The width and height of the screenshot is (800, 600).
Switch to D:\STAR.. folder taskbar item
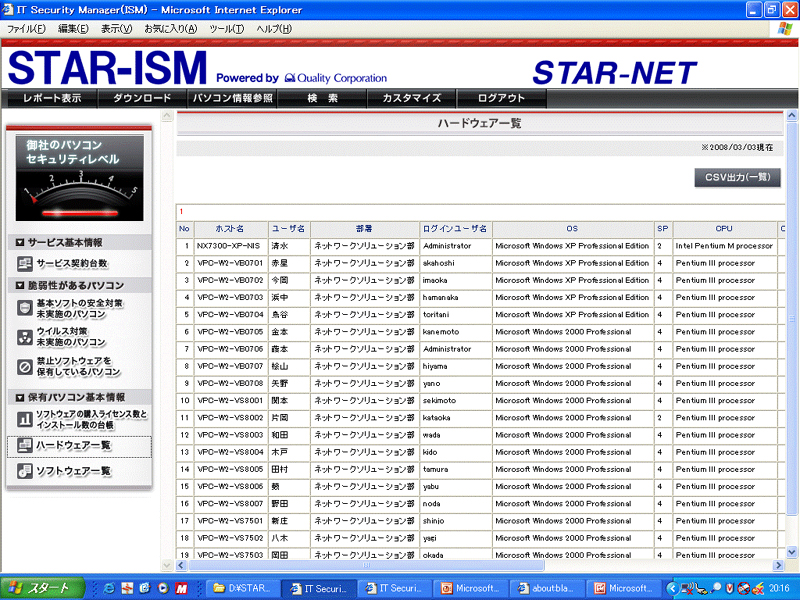click(243, 588)
